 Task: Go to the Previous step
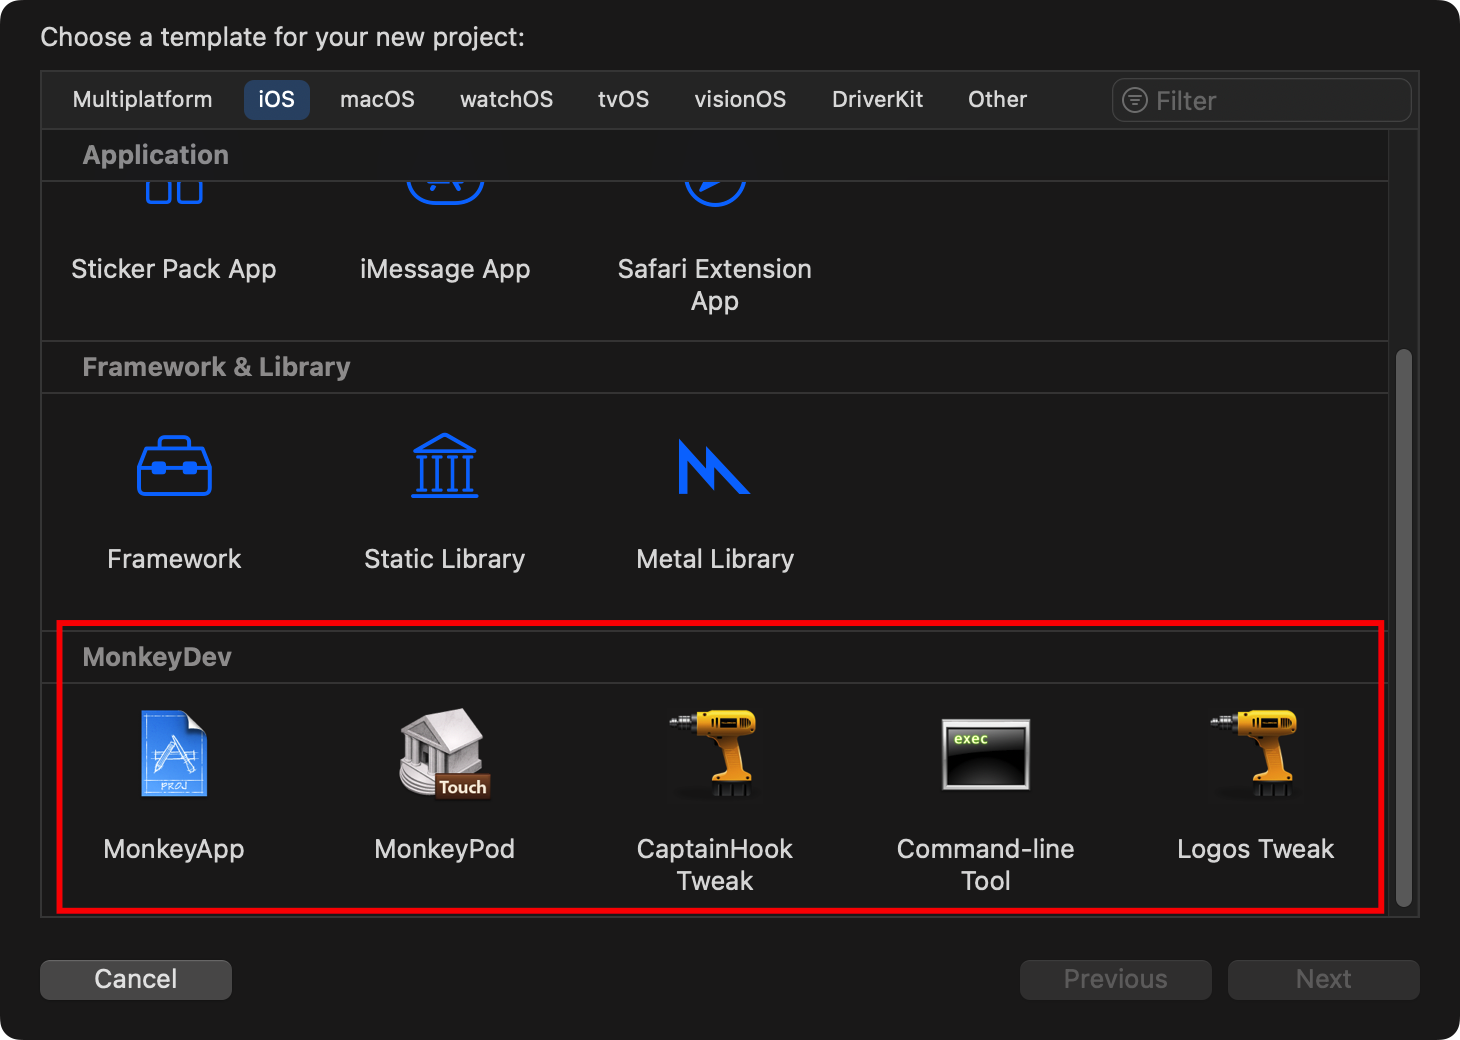click(1116, 980)
